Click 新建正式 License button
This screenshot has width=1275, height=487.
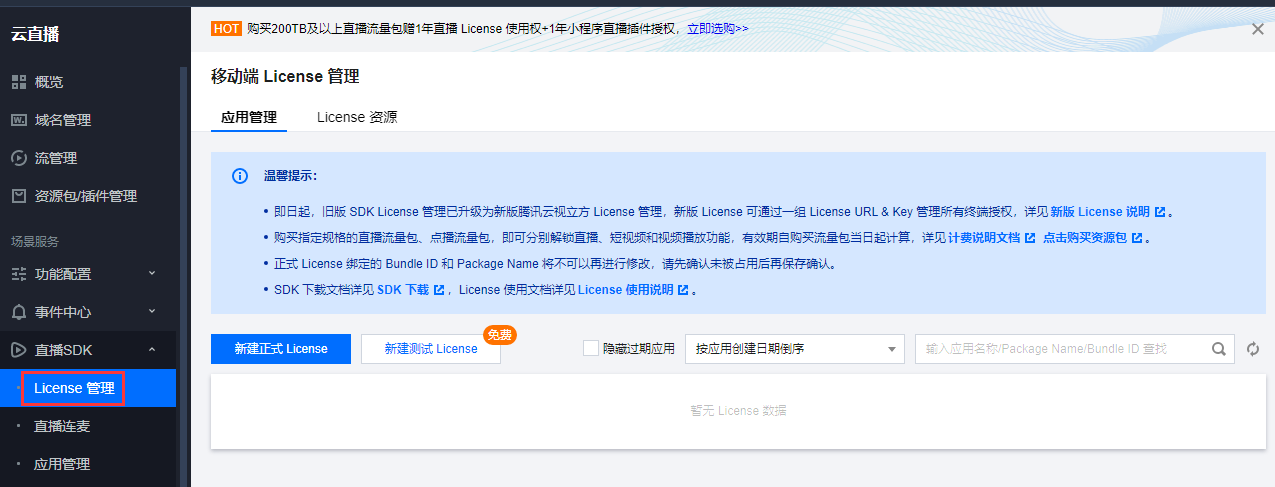pyautogui.click(x=281, y=349)
